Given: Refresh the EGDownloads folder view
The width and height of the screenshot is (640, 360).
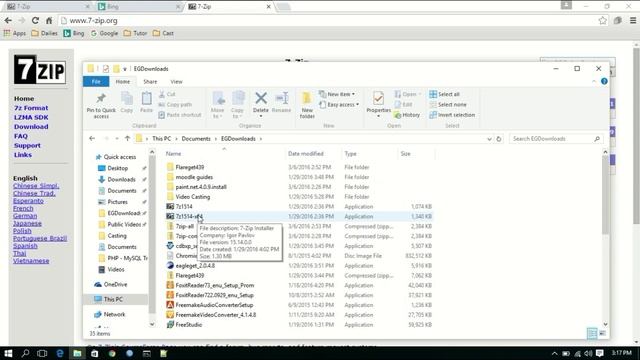Looking at the screenshot, I should (498, 139).
